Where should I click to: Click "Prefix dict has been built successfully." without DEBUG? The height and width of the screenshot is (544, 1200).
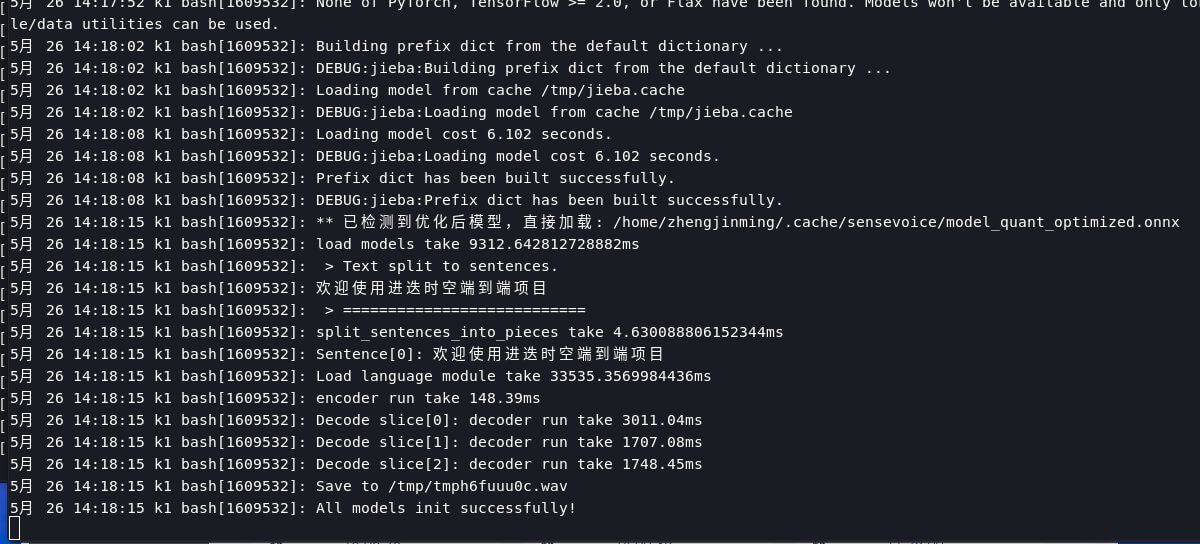click(495, 178)
